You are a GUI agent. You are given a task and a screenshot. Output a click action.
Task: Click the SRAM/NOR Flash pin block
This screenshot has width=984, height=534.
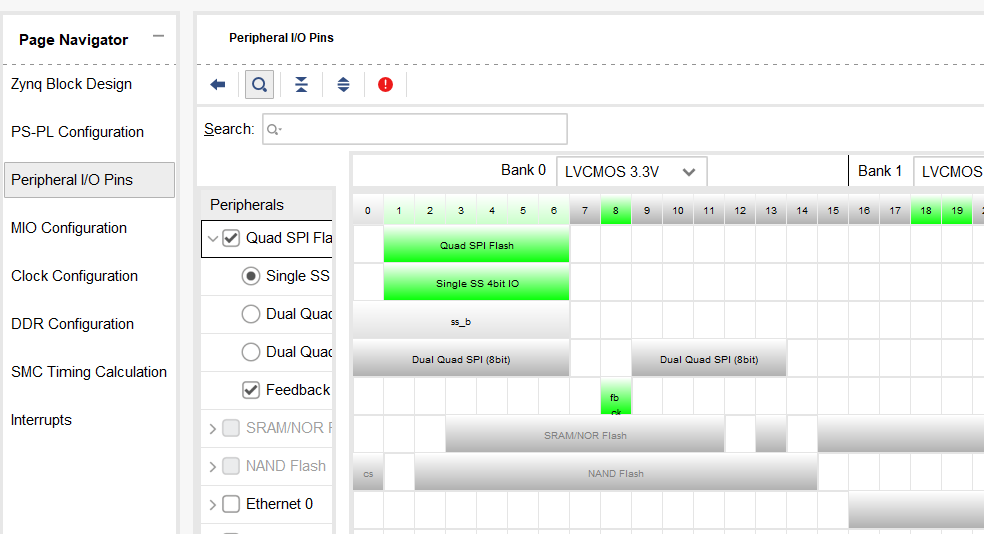point(585,435)
